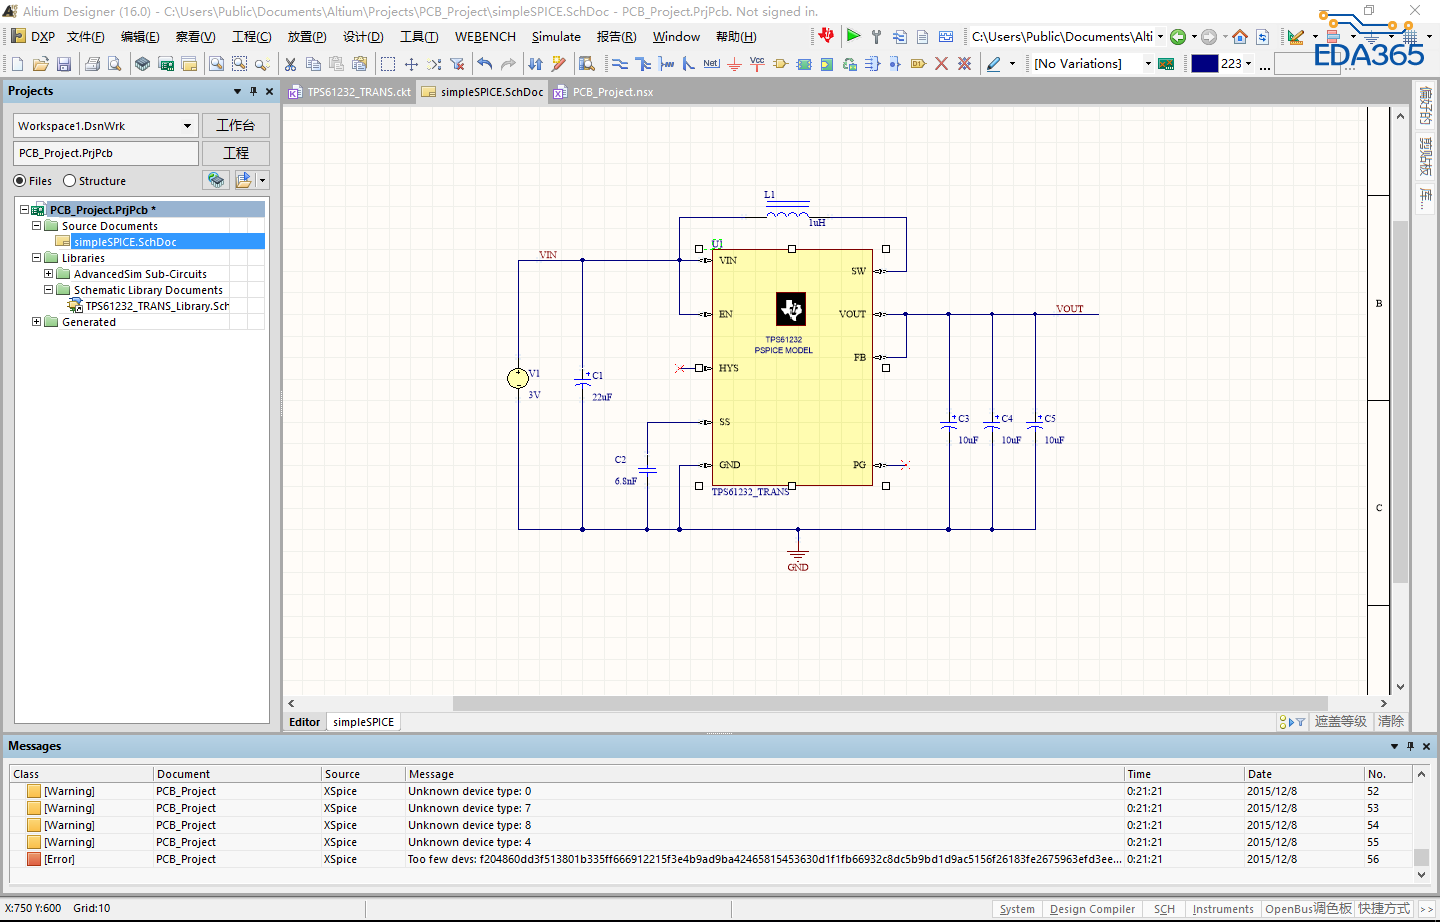Click the Place GND power port icon
The image size is (1440, 922).
734,64
